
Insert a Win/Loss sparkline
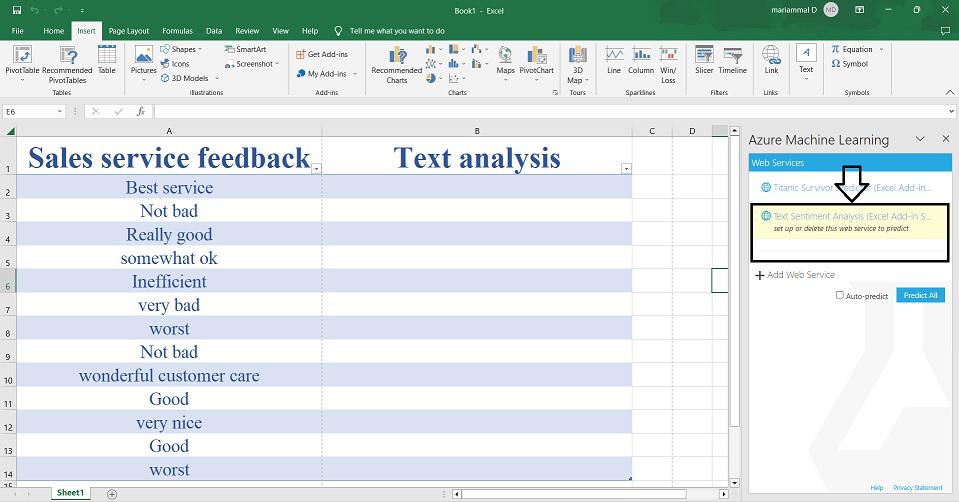pyautogui.click(x=668, y=65)
